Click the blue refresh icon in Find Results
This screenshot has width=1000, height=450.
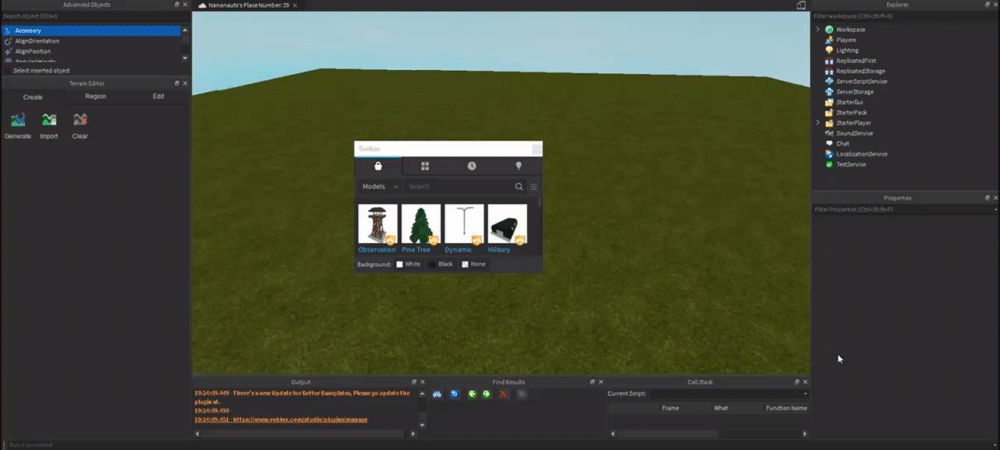(x=454, y=395)
